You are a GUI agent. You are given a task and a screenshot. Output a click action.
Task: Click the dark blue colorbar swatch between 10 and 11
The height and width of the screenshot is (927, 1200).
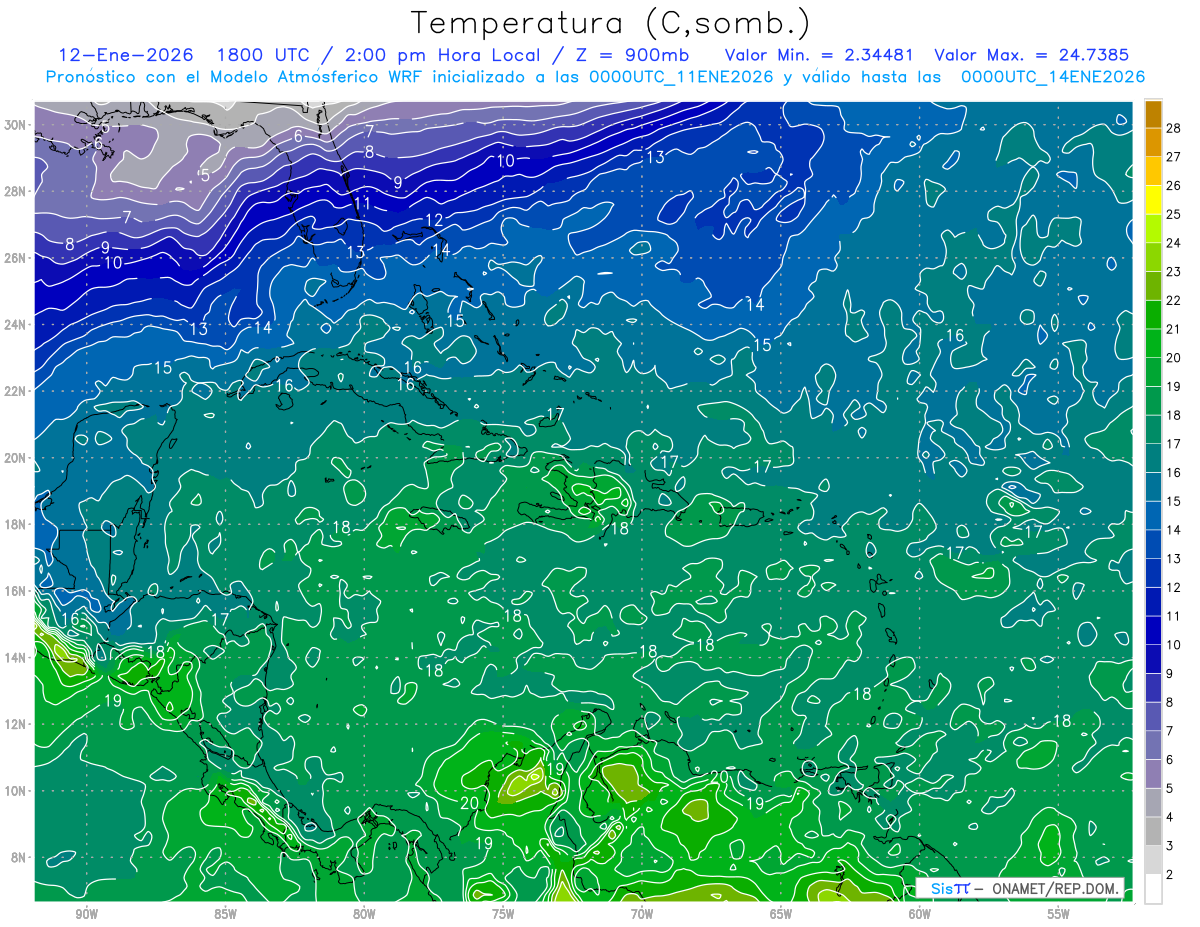tap(1153, 630)
